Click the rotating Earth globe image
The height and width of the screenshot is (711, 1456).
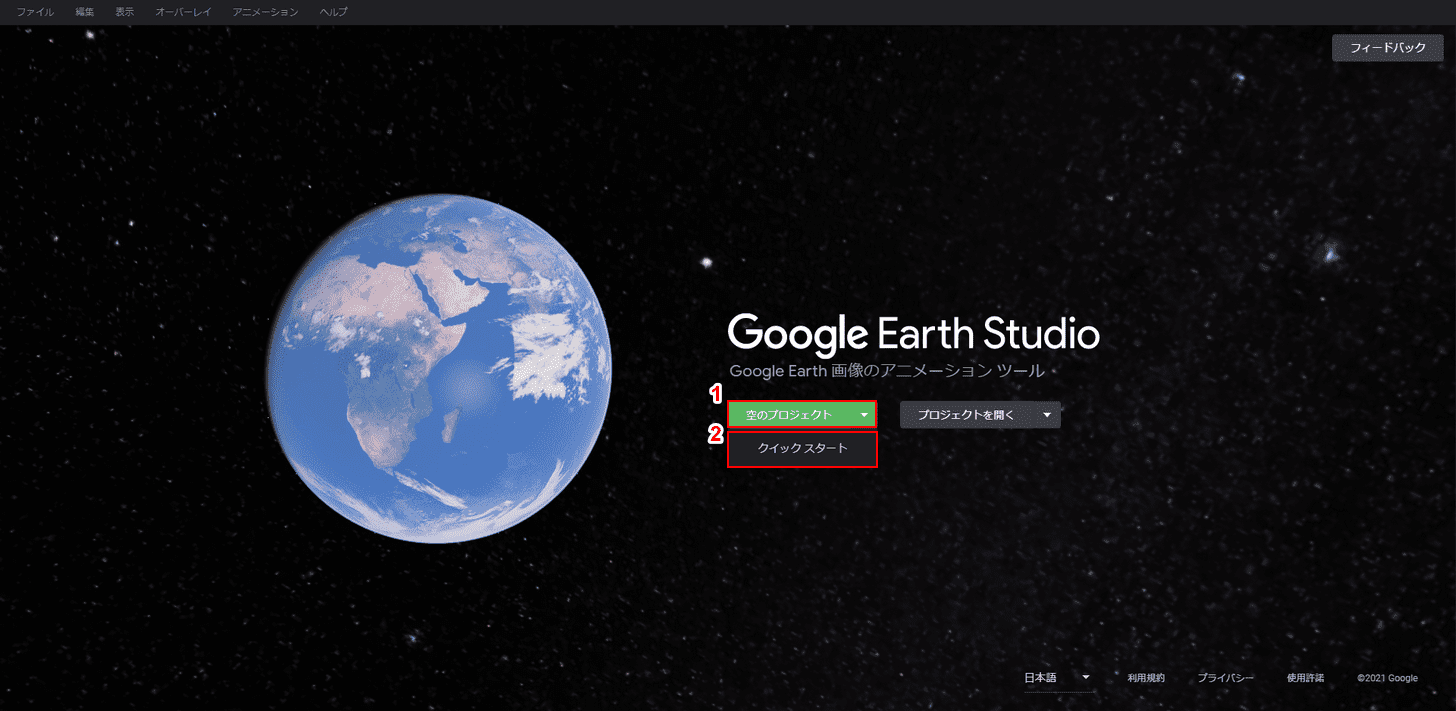tap(439, 370)
